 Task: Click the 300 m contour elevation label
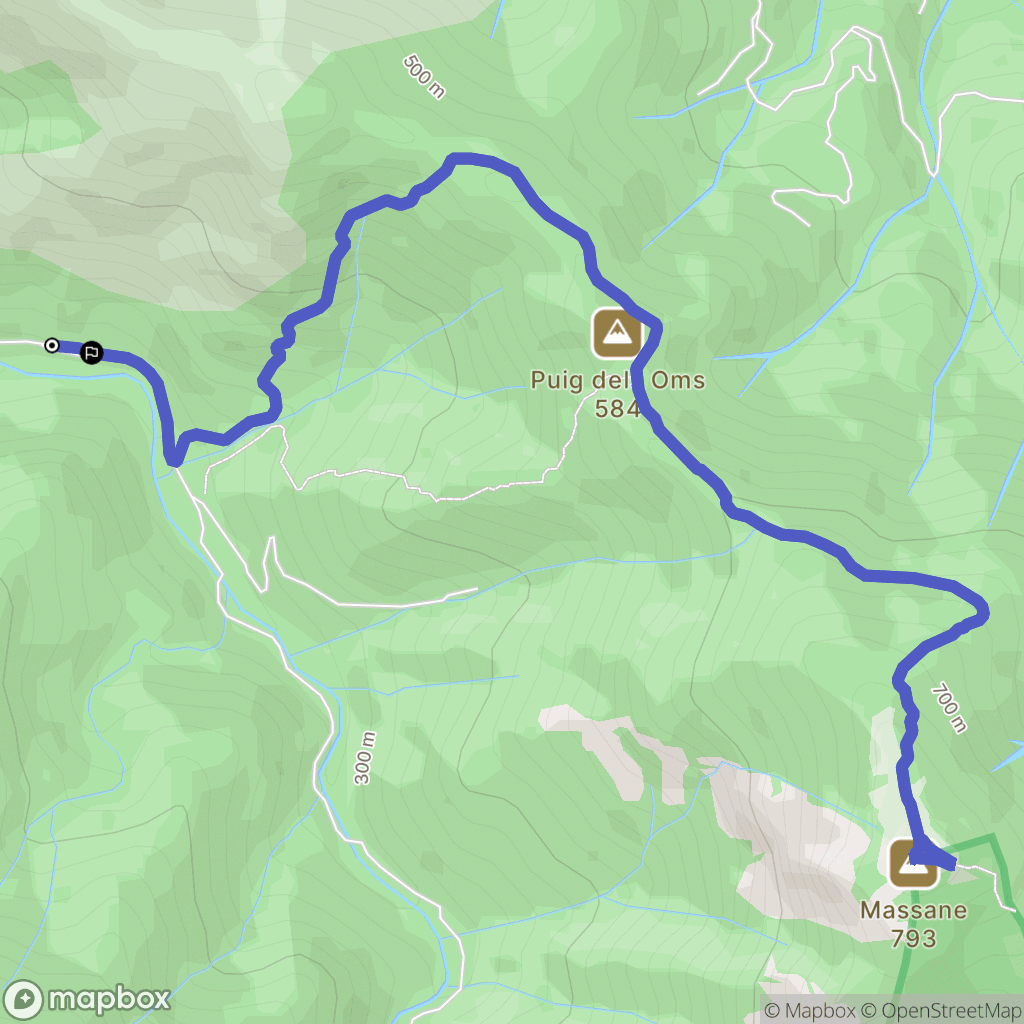[x=365, y=758]
